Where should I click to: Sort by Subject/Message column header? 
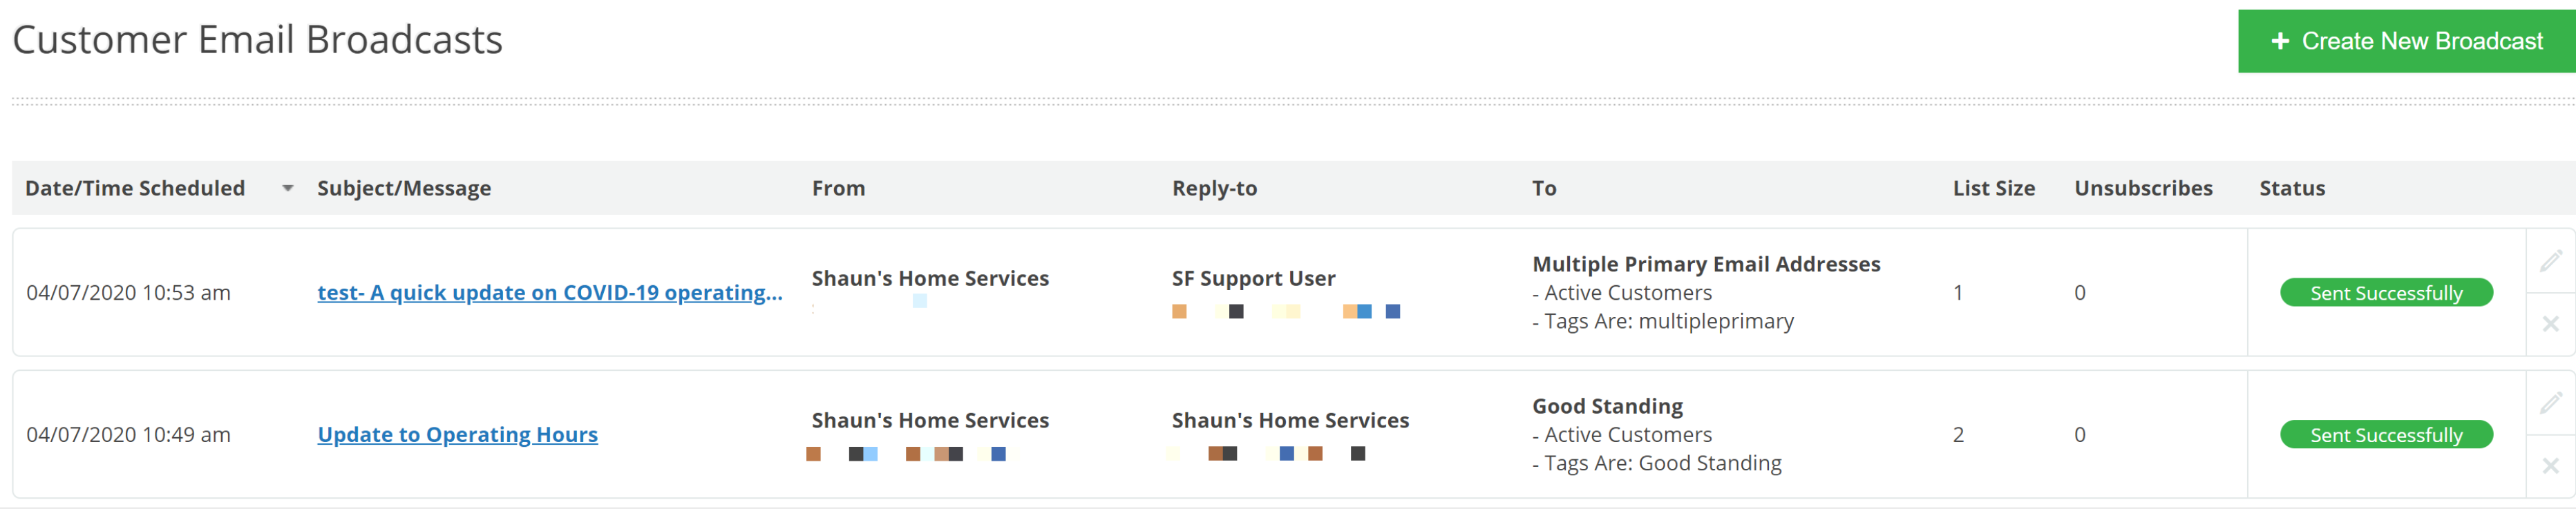pos(404,188)
